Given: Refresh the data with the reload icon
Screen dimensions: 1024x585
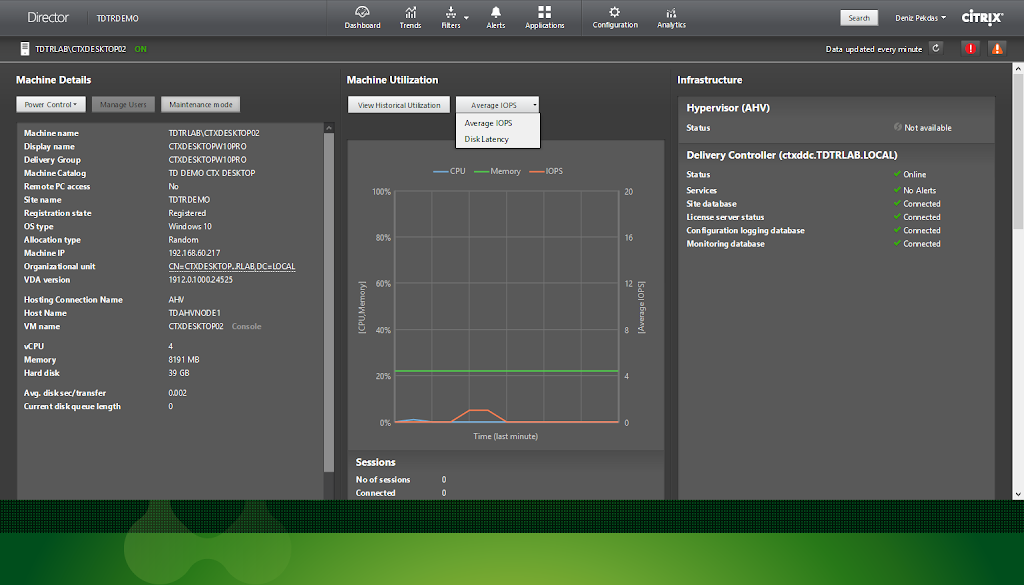Looking at the screenshot, I should tap(936, 48).
